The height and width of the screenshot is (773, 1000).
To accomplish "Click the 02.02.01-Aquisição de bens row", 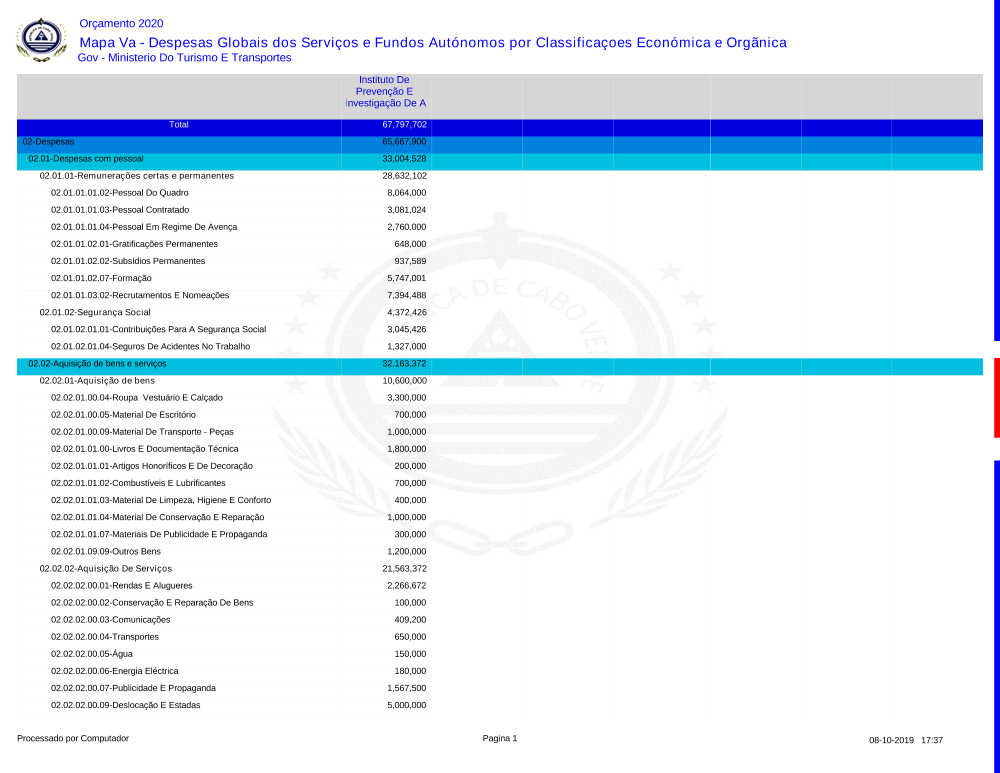I will tap(97, 381).
